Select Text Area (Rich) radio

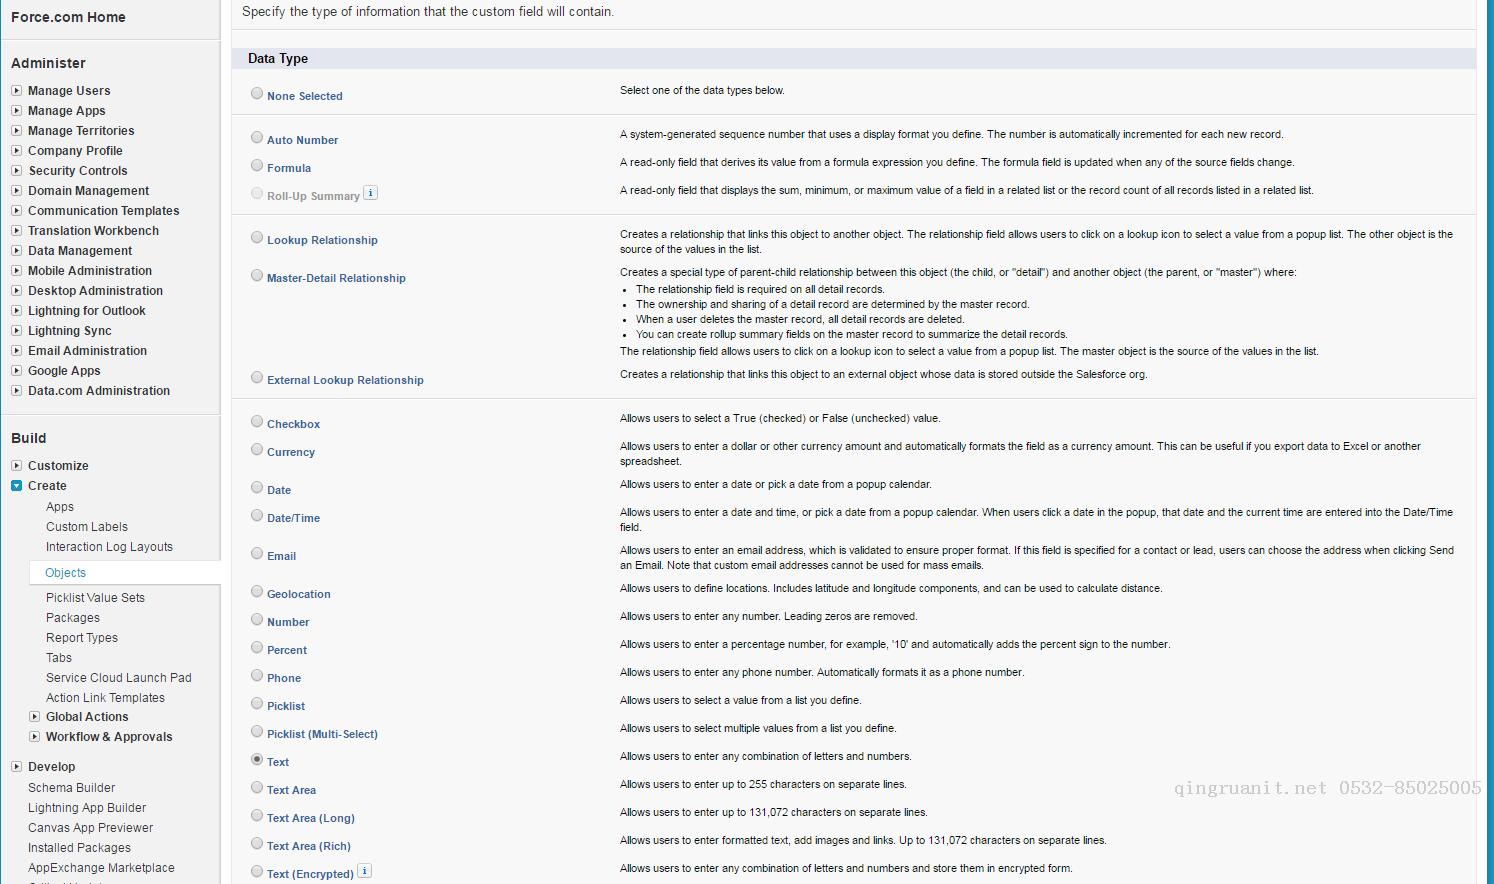coord(257,843)
